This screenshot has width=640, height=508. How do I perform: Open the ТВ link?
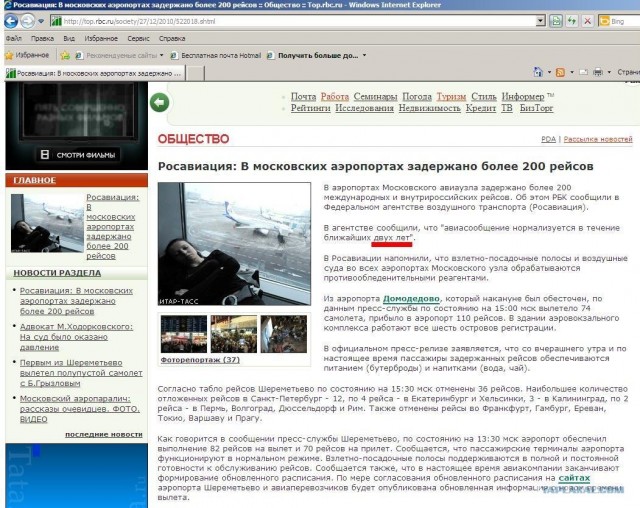[507, 108]
